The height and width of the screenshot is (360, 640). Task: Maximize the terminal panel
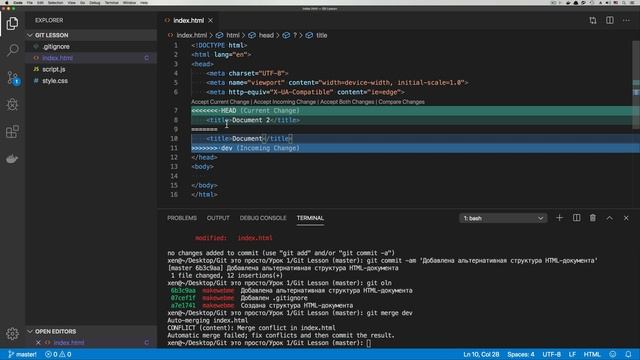(609, 218)
